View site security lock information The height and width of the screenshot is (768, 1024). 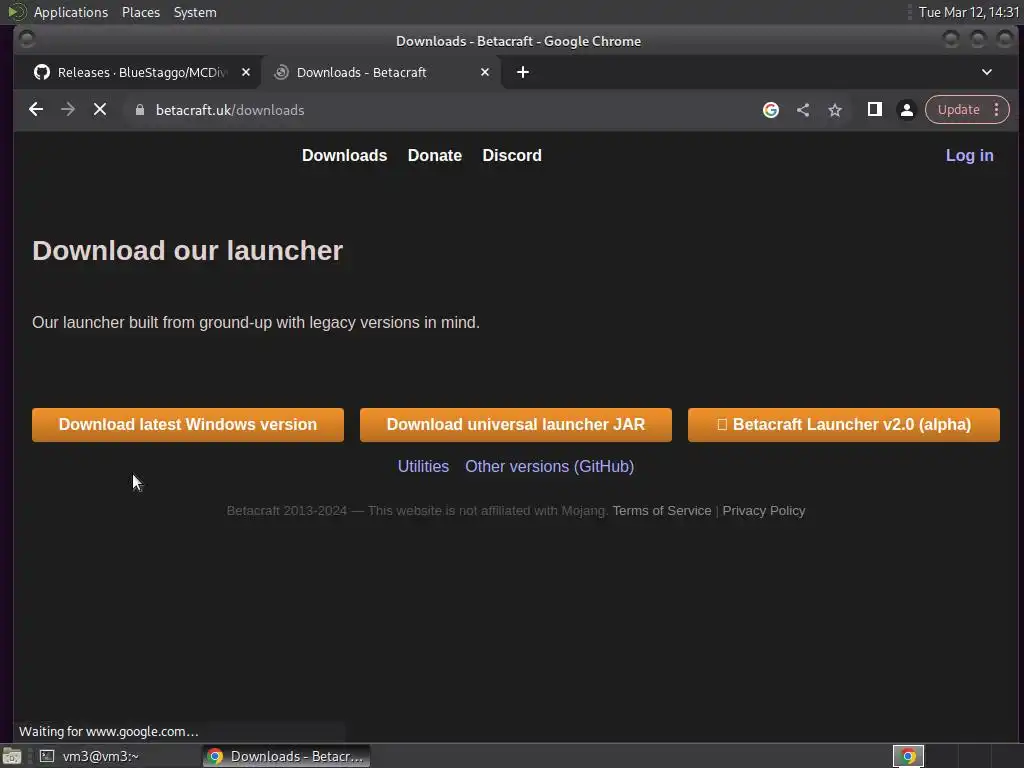pyautogui.click(x=139, y=110)
